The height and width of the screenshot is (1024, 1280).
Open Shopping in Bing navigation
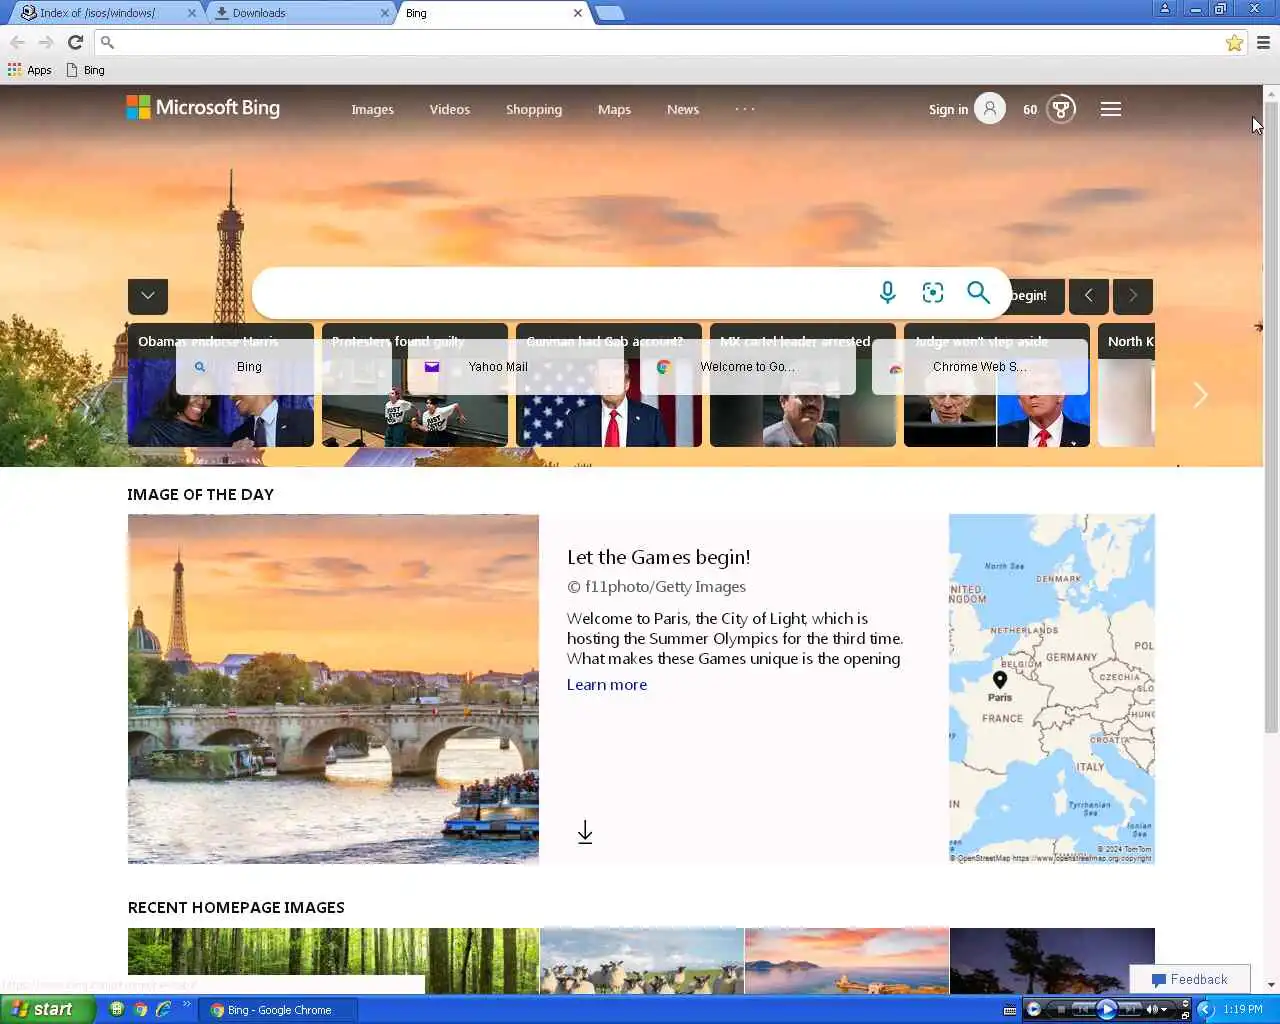tap(533, 110)
